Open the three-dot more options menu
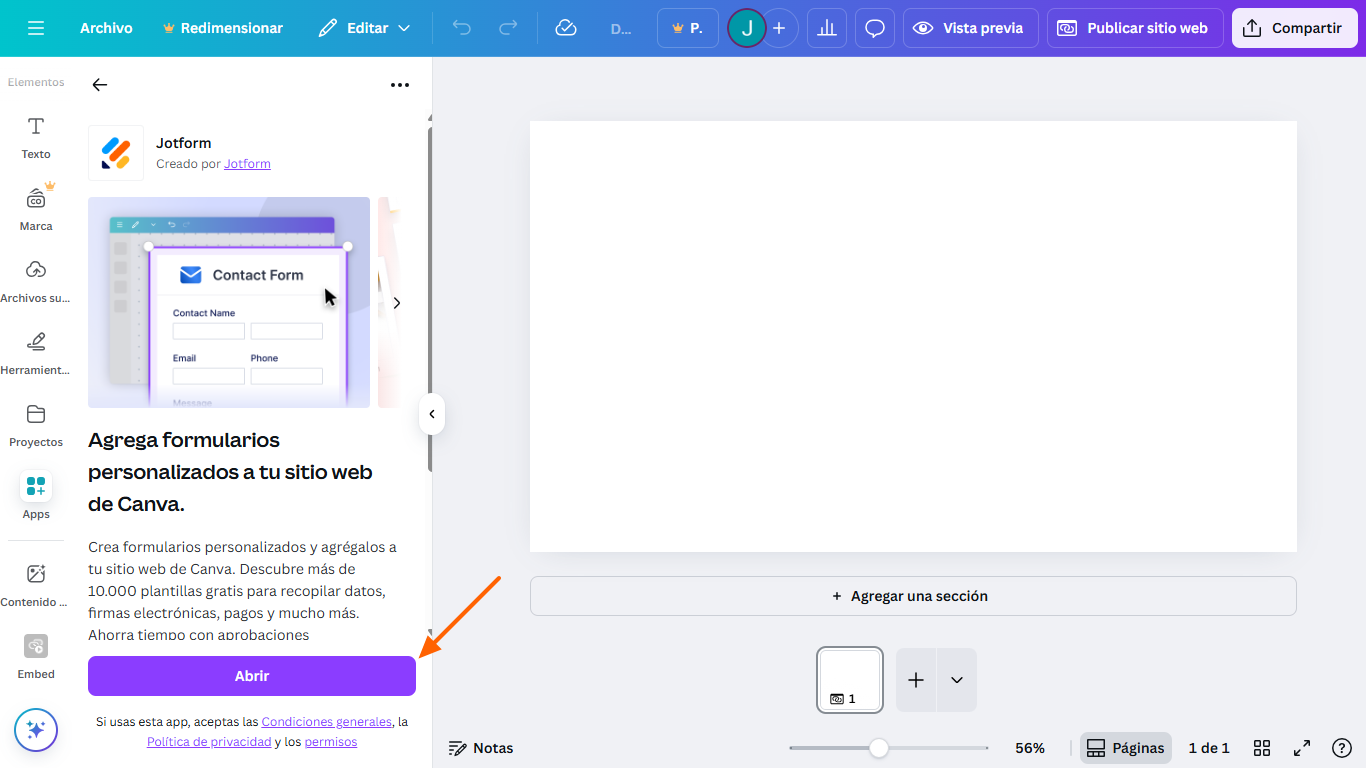1366x768 pixels. tap(400, 85)
